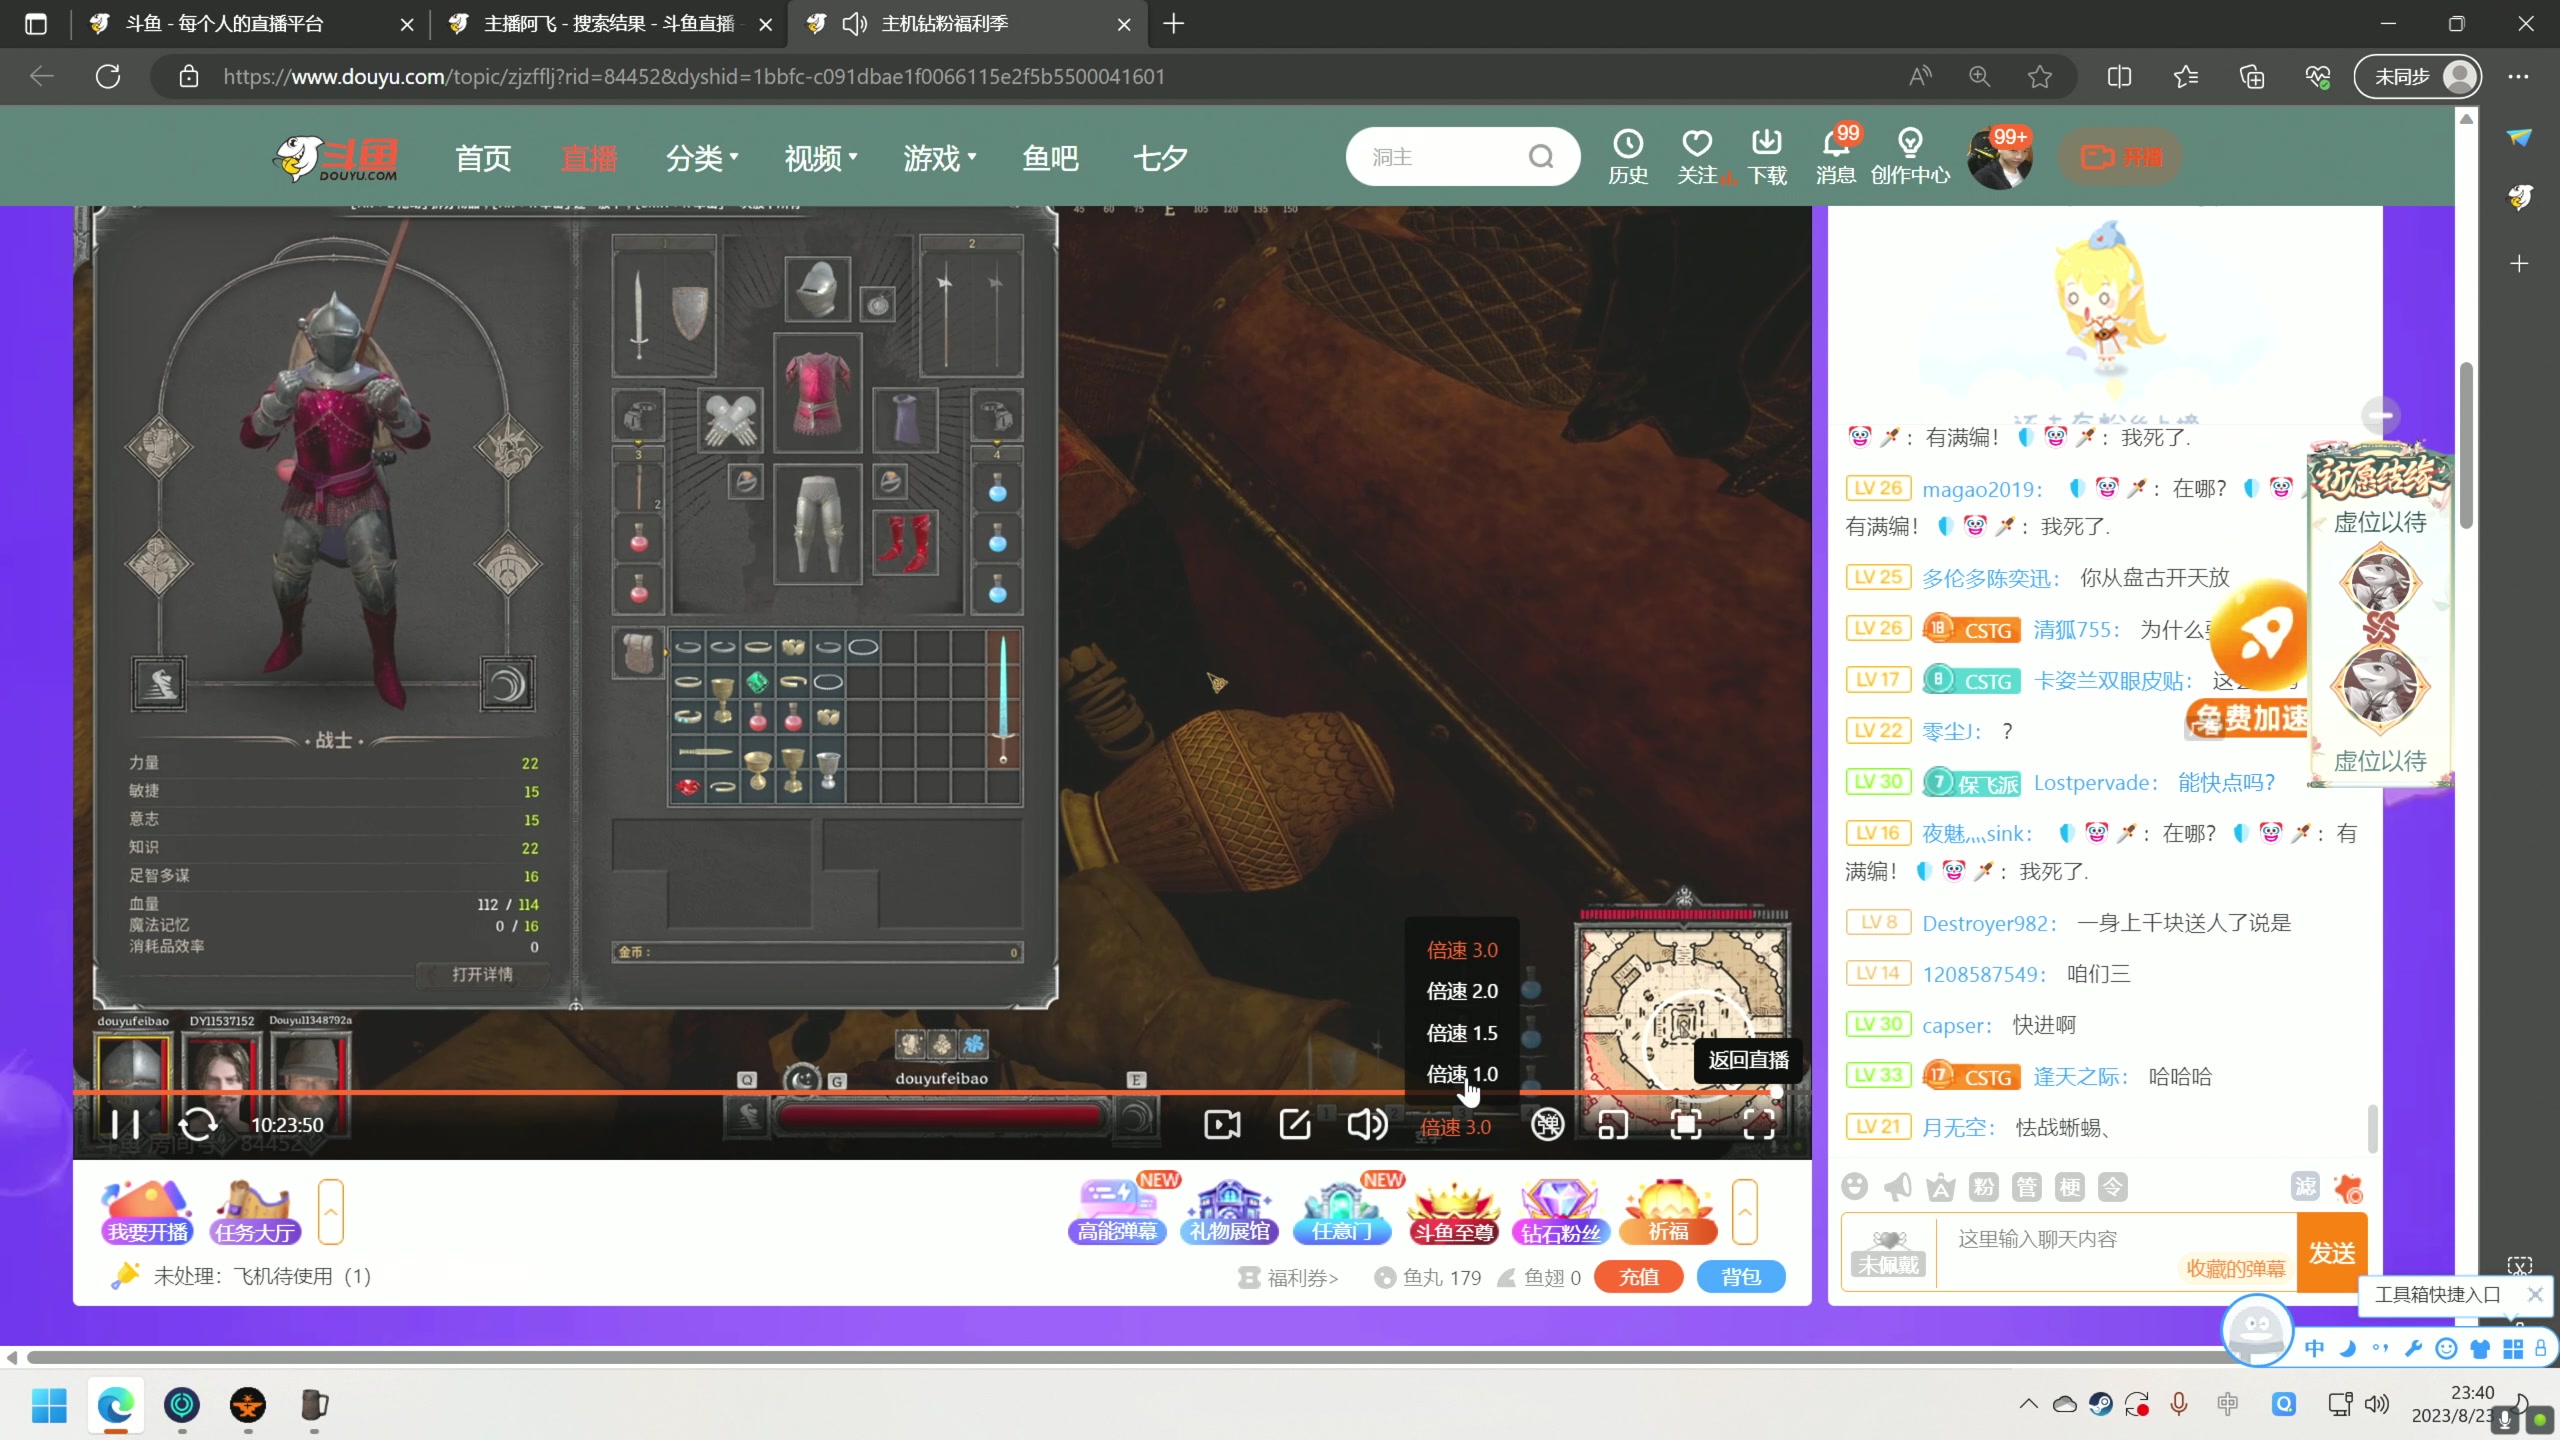The width and height of the screenshot is (2560, 1440).
Task: Choose 倍速 3.0 in the speed menu
Action: click(1462, 950)
